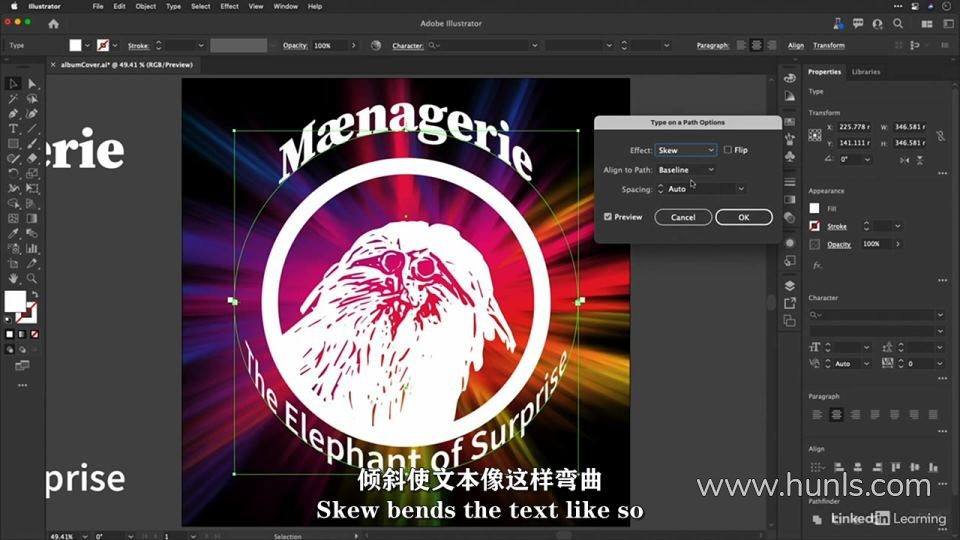
Task: Select the Paintbrush tool
Action: click(x=32, y=143)
